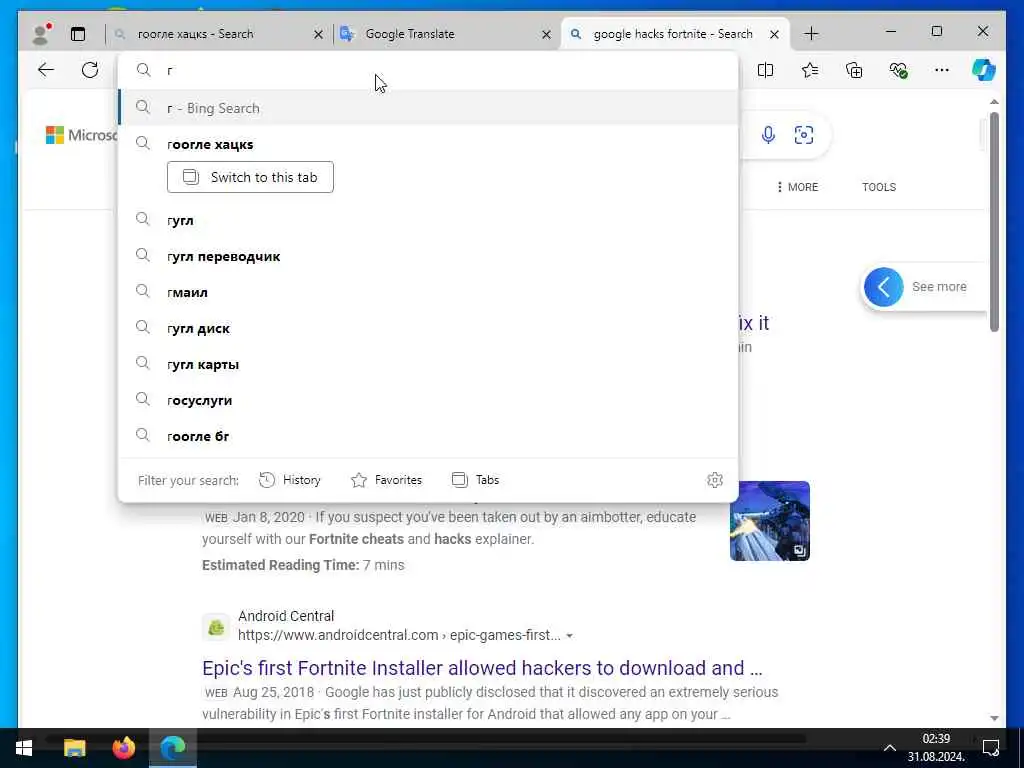
Task: Open the taskbar clock and date
Action: [936, 748]
